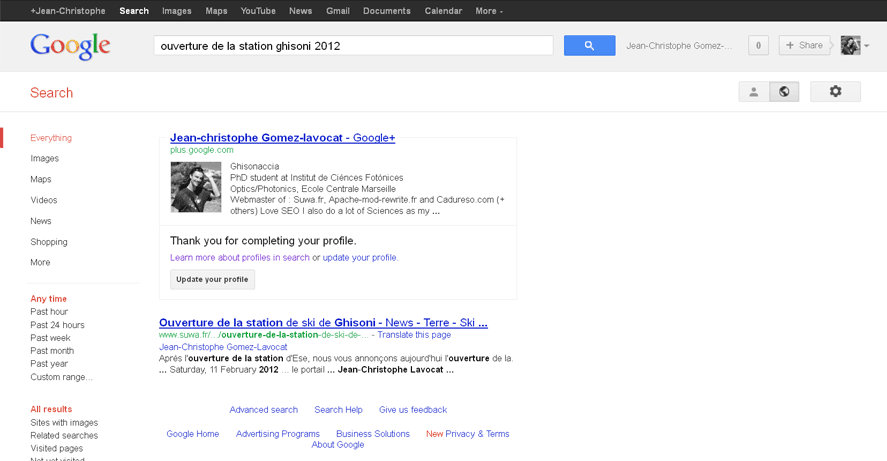887x461 pixels.
Task: Open the notifications counter showing 0
Action: coord(758,45)
